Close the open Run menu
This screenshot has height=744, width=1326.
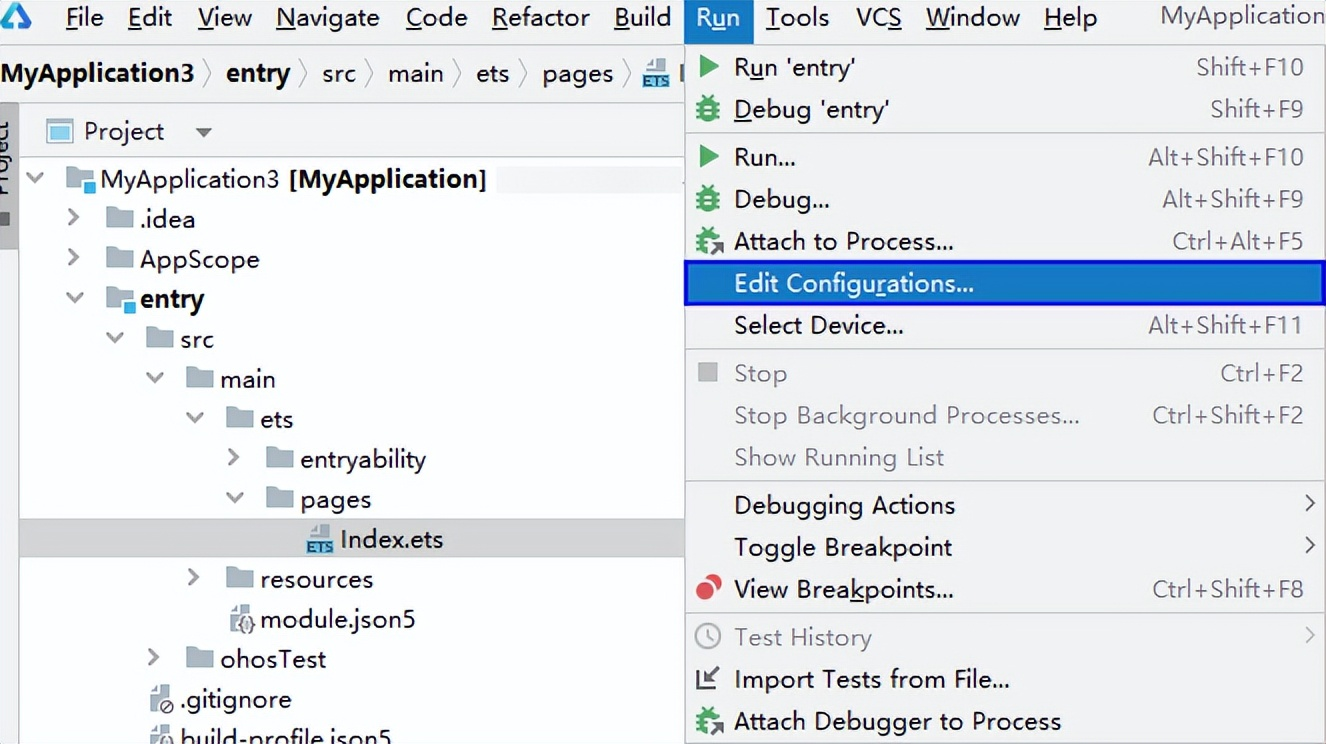point(718,19)
